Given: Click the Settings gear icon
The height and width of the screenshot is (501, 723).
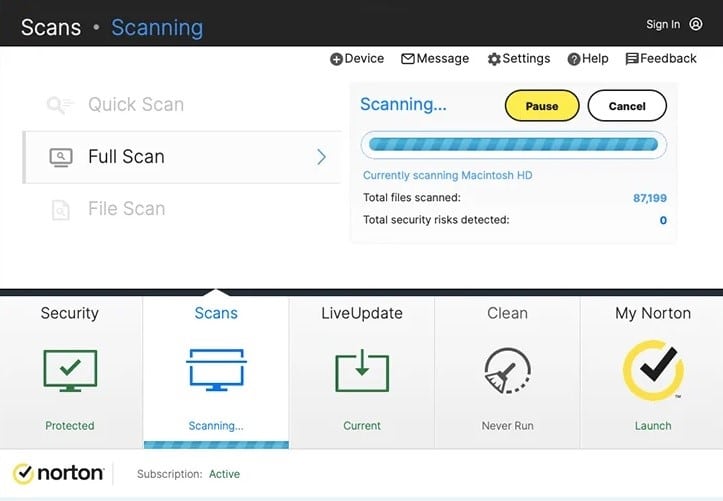Looking at the screenshot, I should 494,59.
